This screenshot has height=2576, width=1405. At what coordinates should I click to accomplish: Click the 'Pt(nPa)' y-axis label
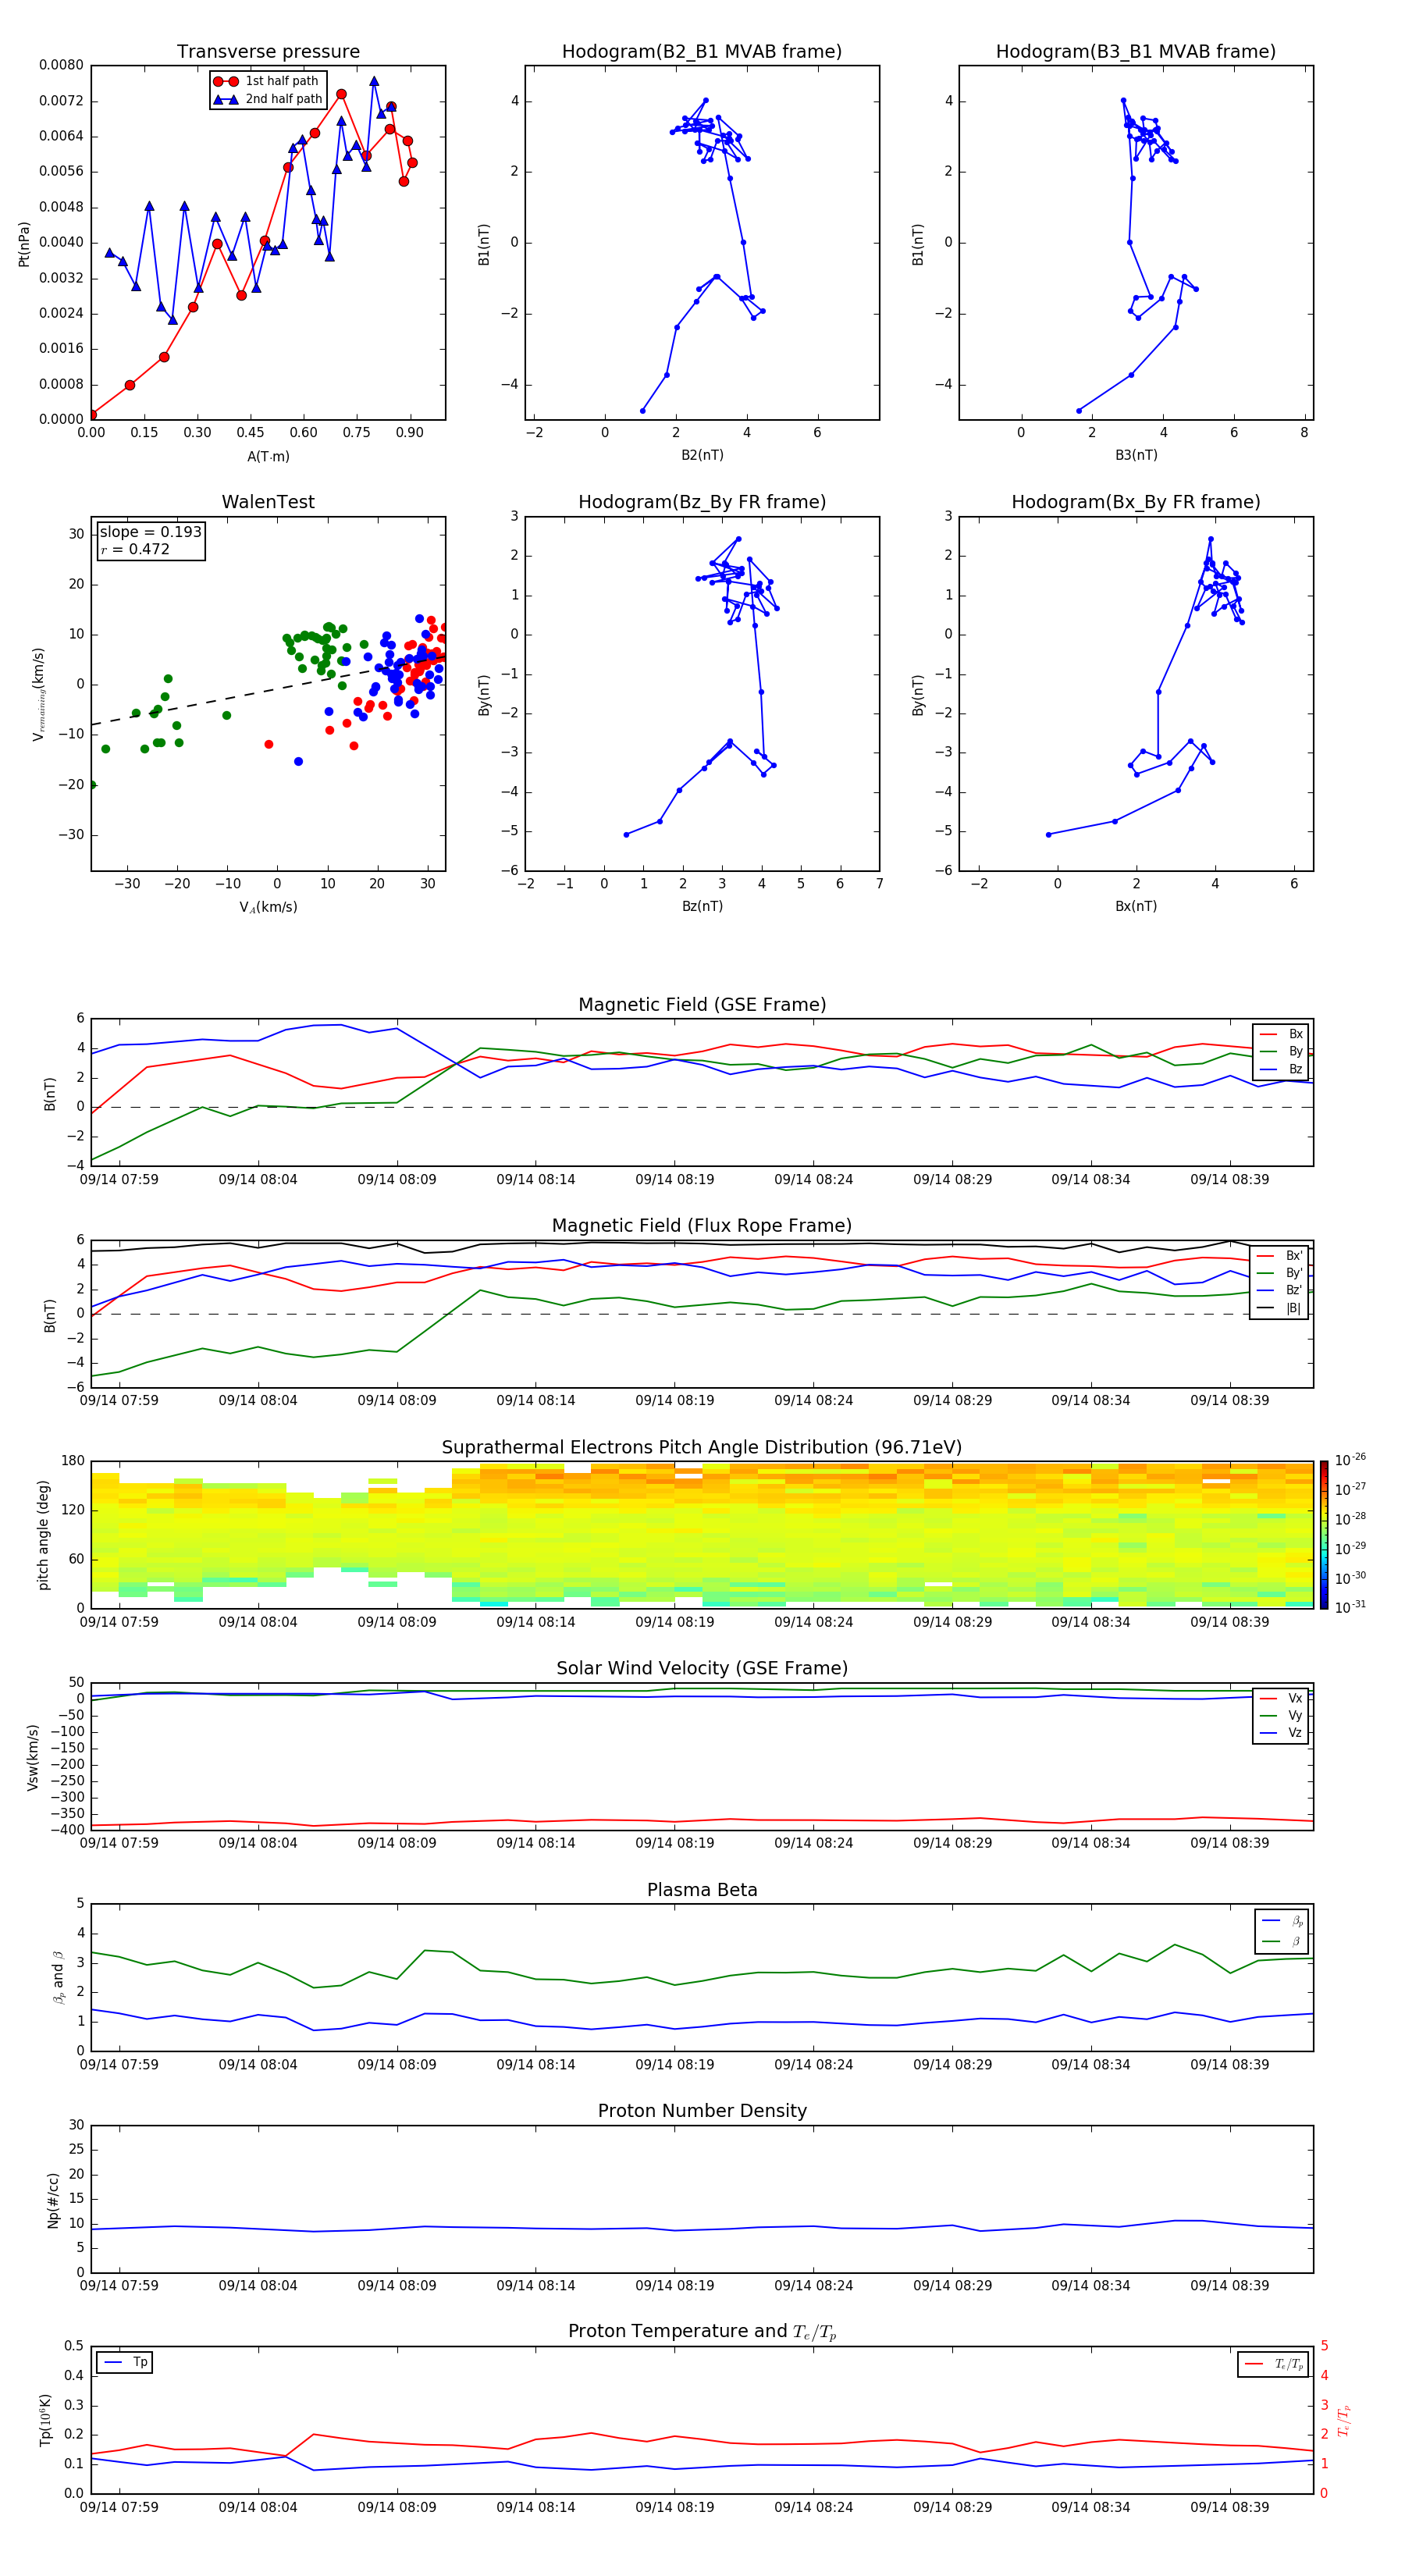(x=24, y=244)
